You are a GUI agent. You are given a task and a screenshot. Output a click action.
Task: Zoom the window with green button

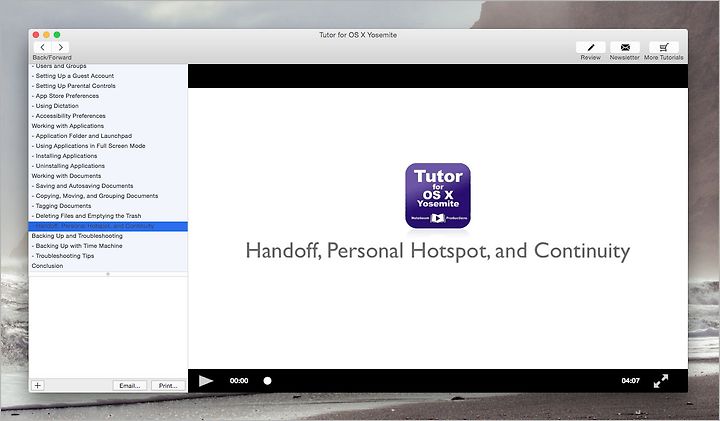tap(57, 35)
